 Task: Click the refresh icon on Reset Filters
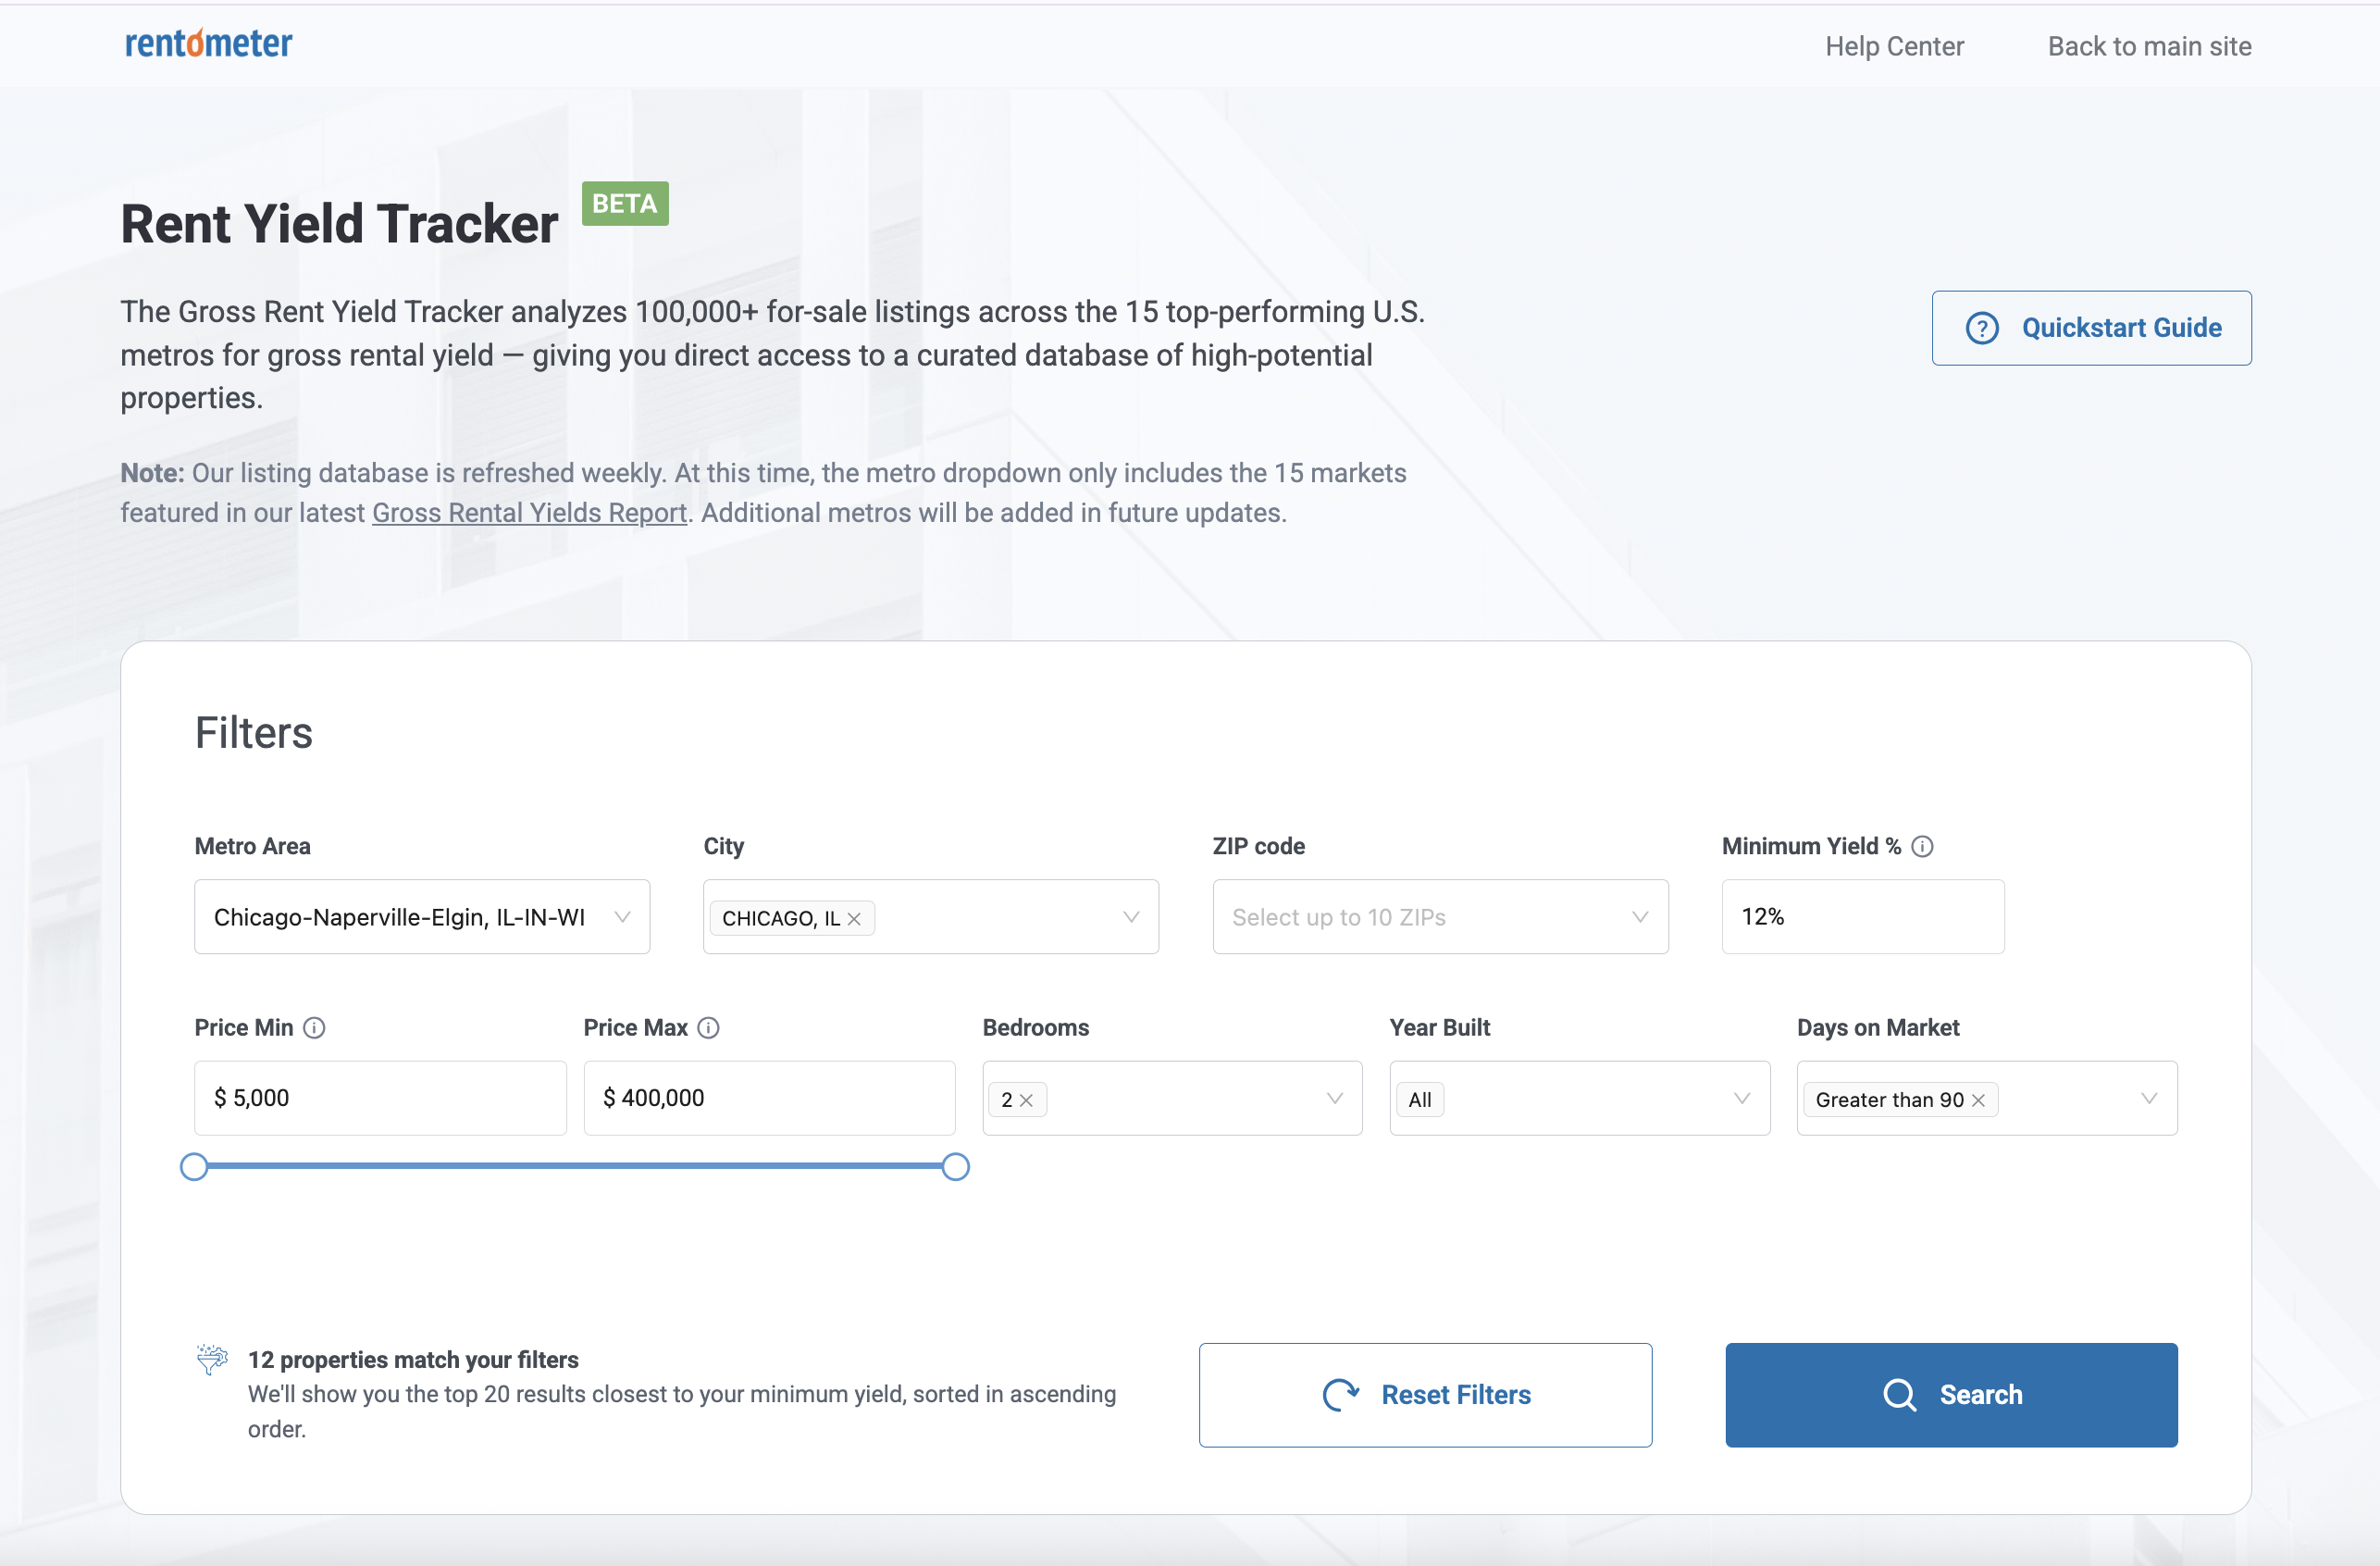point(1341,1395)
